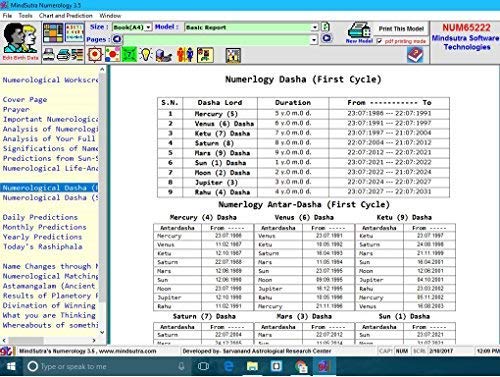Image resolution: width=500 pixels, height=377 pixels.
Task: Open Name Changes through sidebar entry
Action: (x=50, y=266)
